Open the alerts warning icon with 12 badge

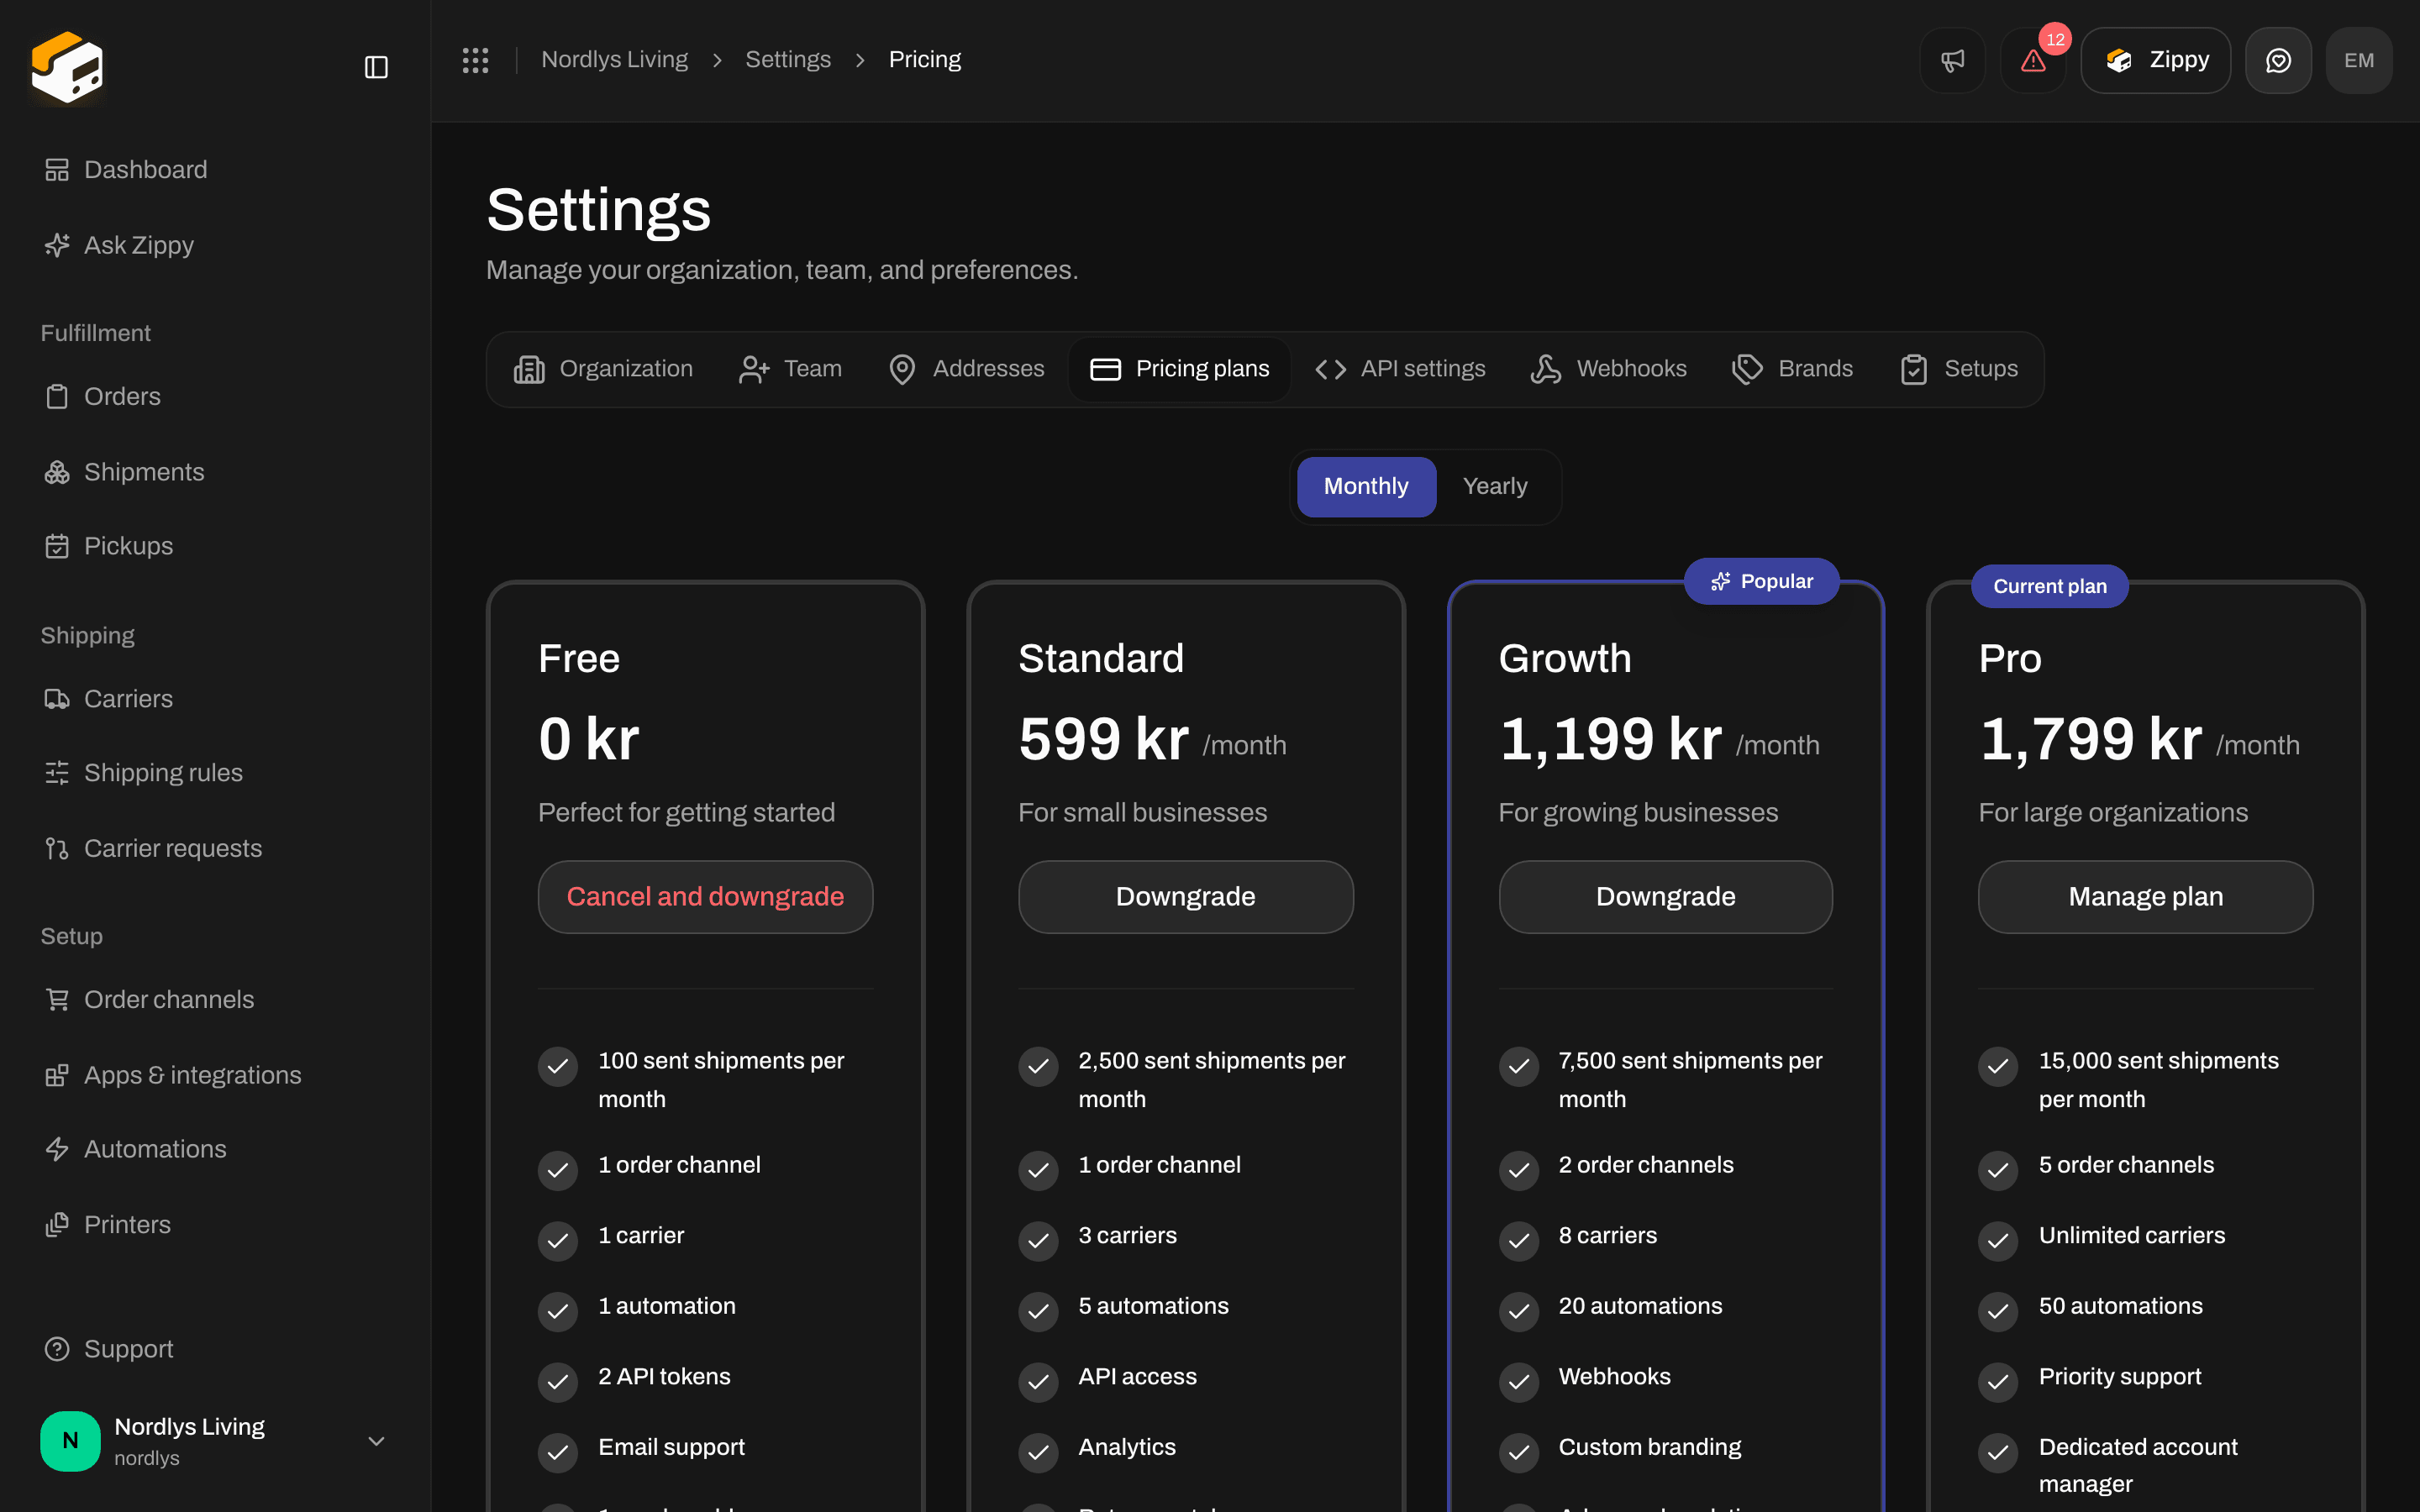[2033, 60]
